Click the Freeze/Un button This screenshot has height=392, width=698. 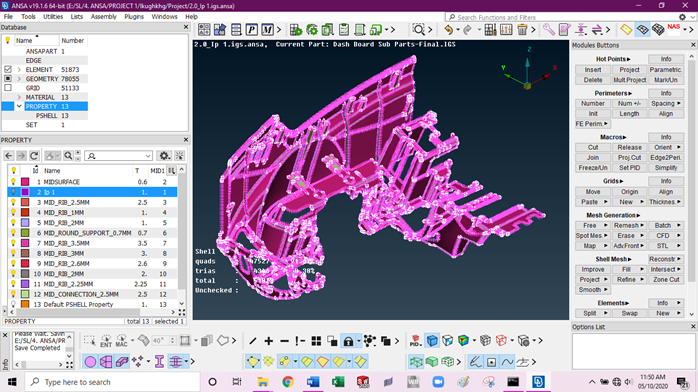point(592,168)
